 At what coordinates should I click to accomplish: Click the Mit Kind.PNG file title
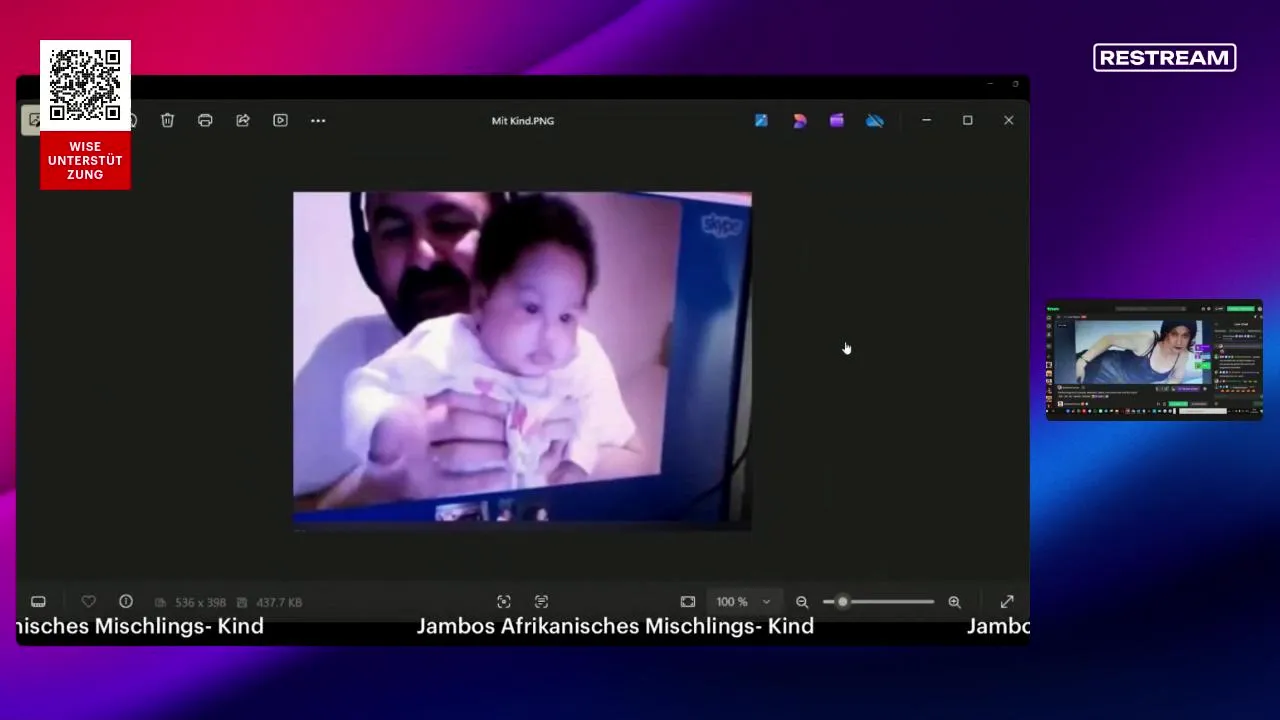pos(523,121)
